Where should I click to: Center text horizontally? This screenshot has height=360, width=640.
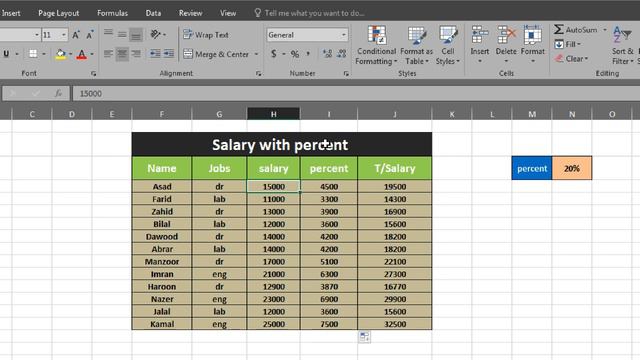coord(122,54)
